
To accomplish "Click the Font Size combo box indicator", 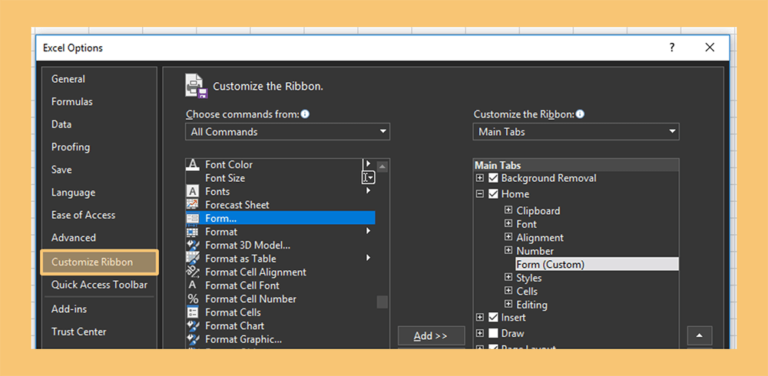I will click(x=368, y=178).
